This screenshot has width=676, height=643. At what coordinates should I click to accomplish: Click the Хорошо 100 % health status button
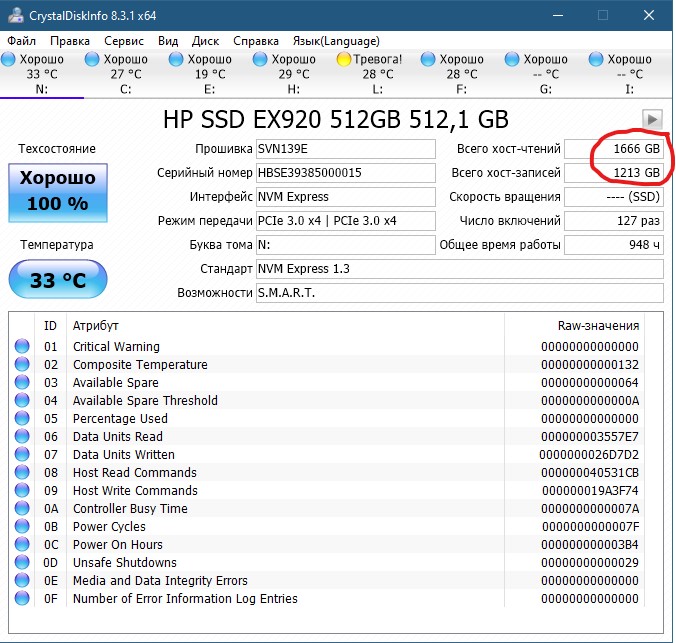click(x=57, y=192)
